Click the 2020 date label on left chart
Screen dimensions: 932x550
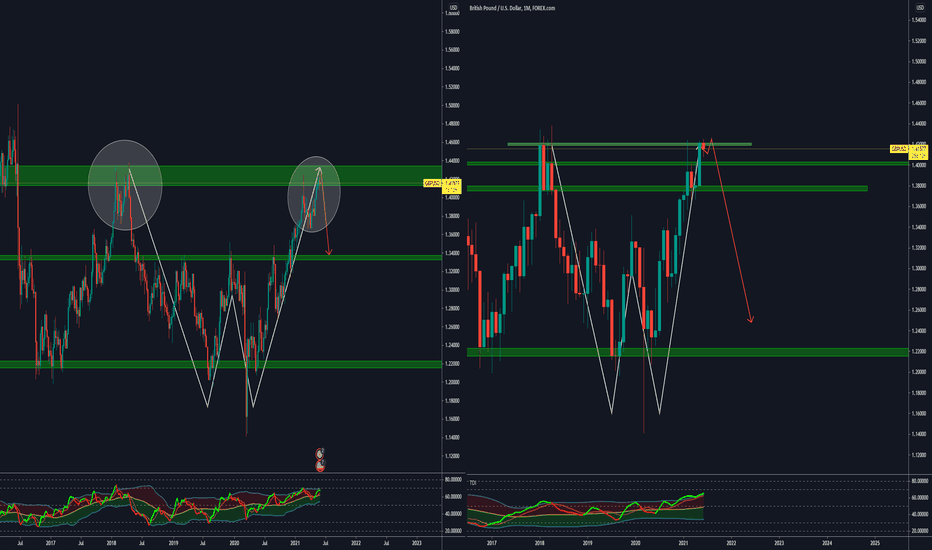(234, 543)
